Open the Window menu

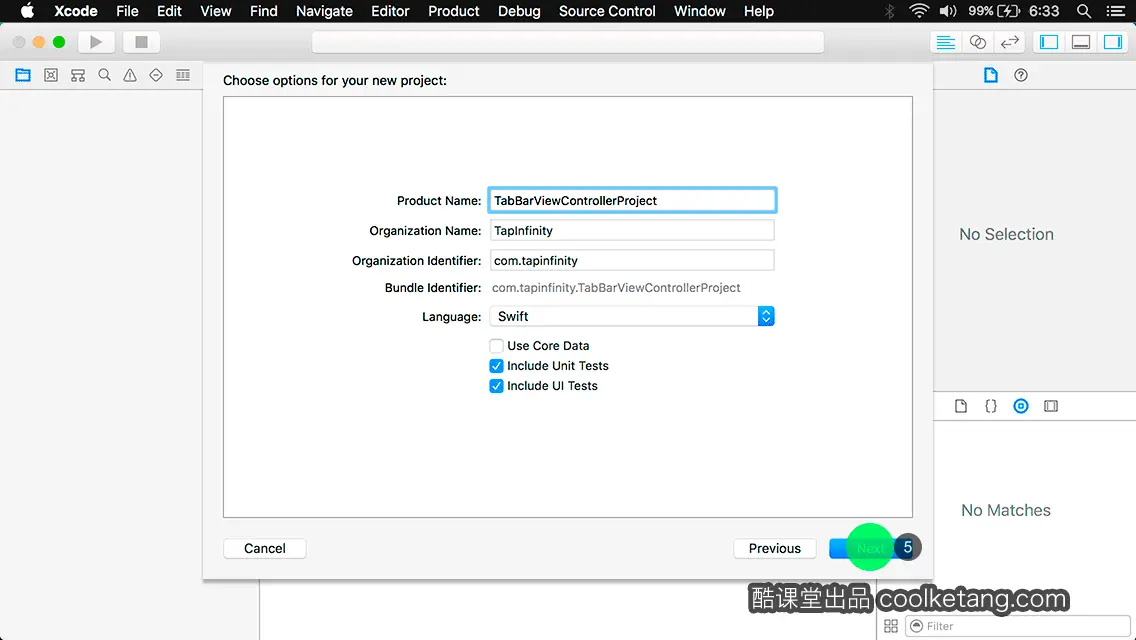700,11
